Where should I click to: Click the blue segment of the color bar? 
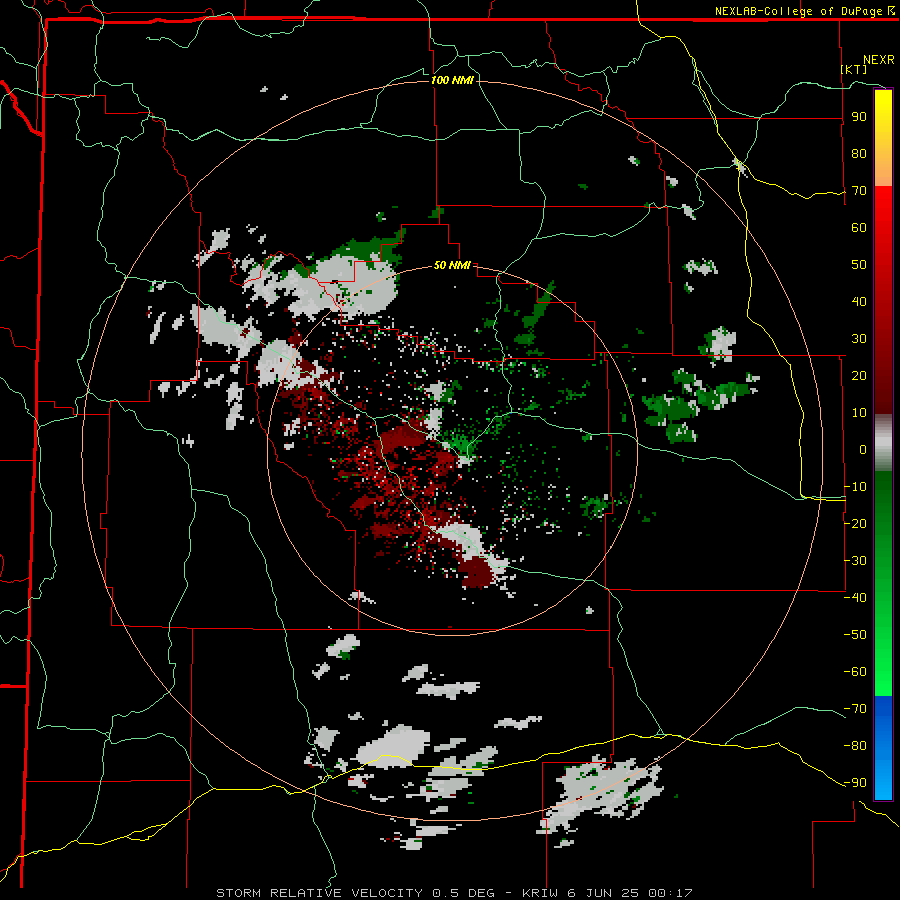pos(883,747)
